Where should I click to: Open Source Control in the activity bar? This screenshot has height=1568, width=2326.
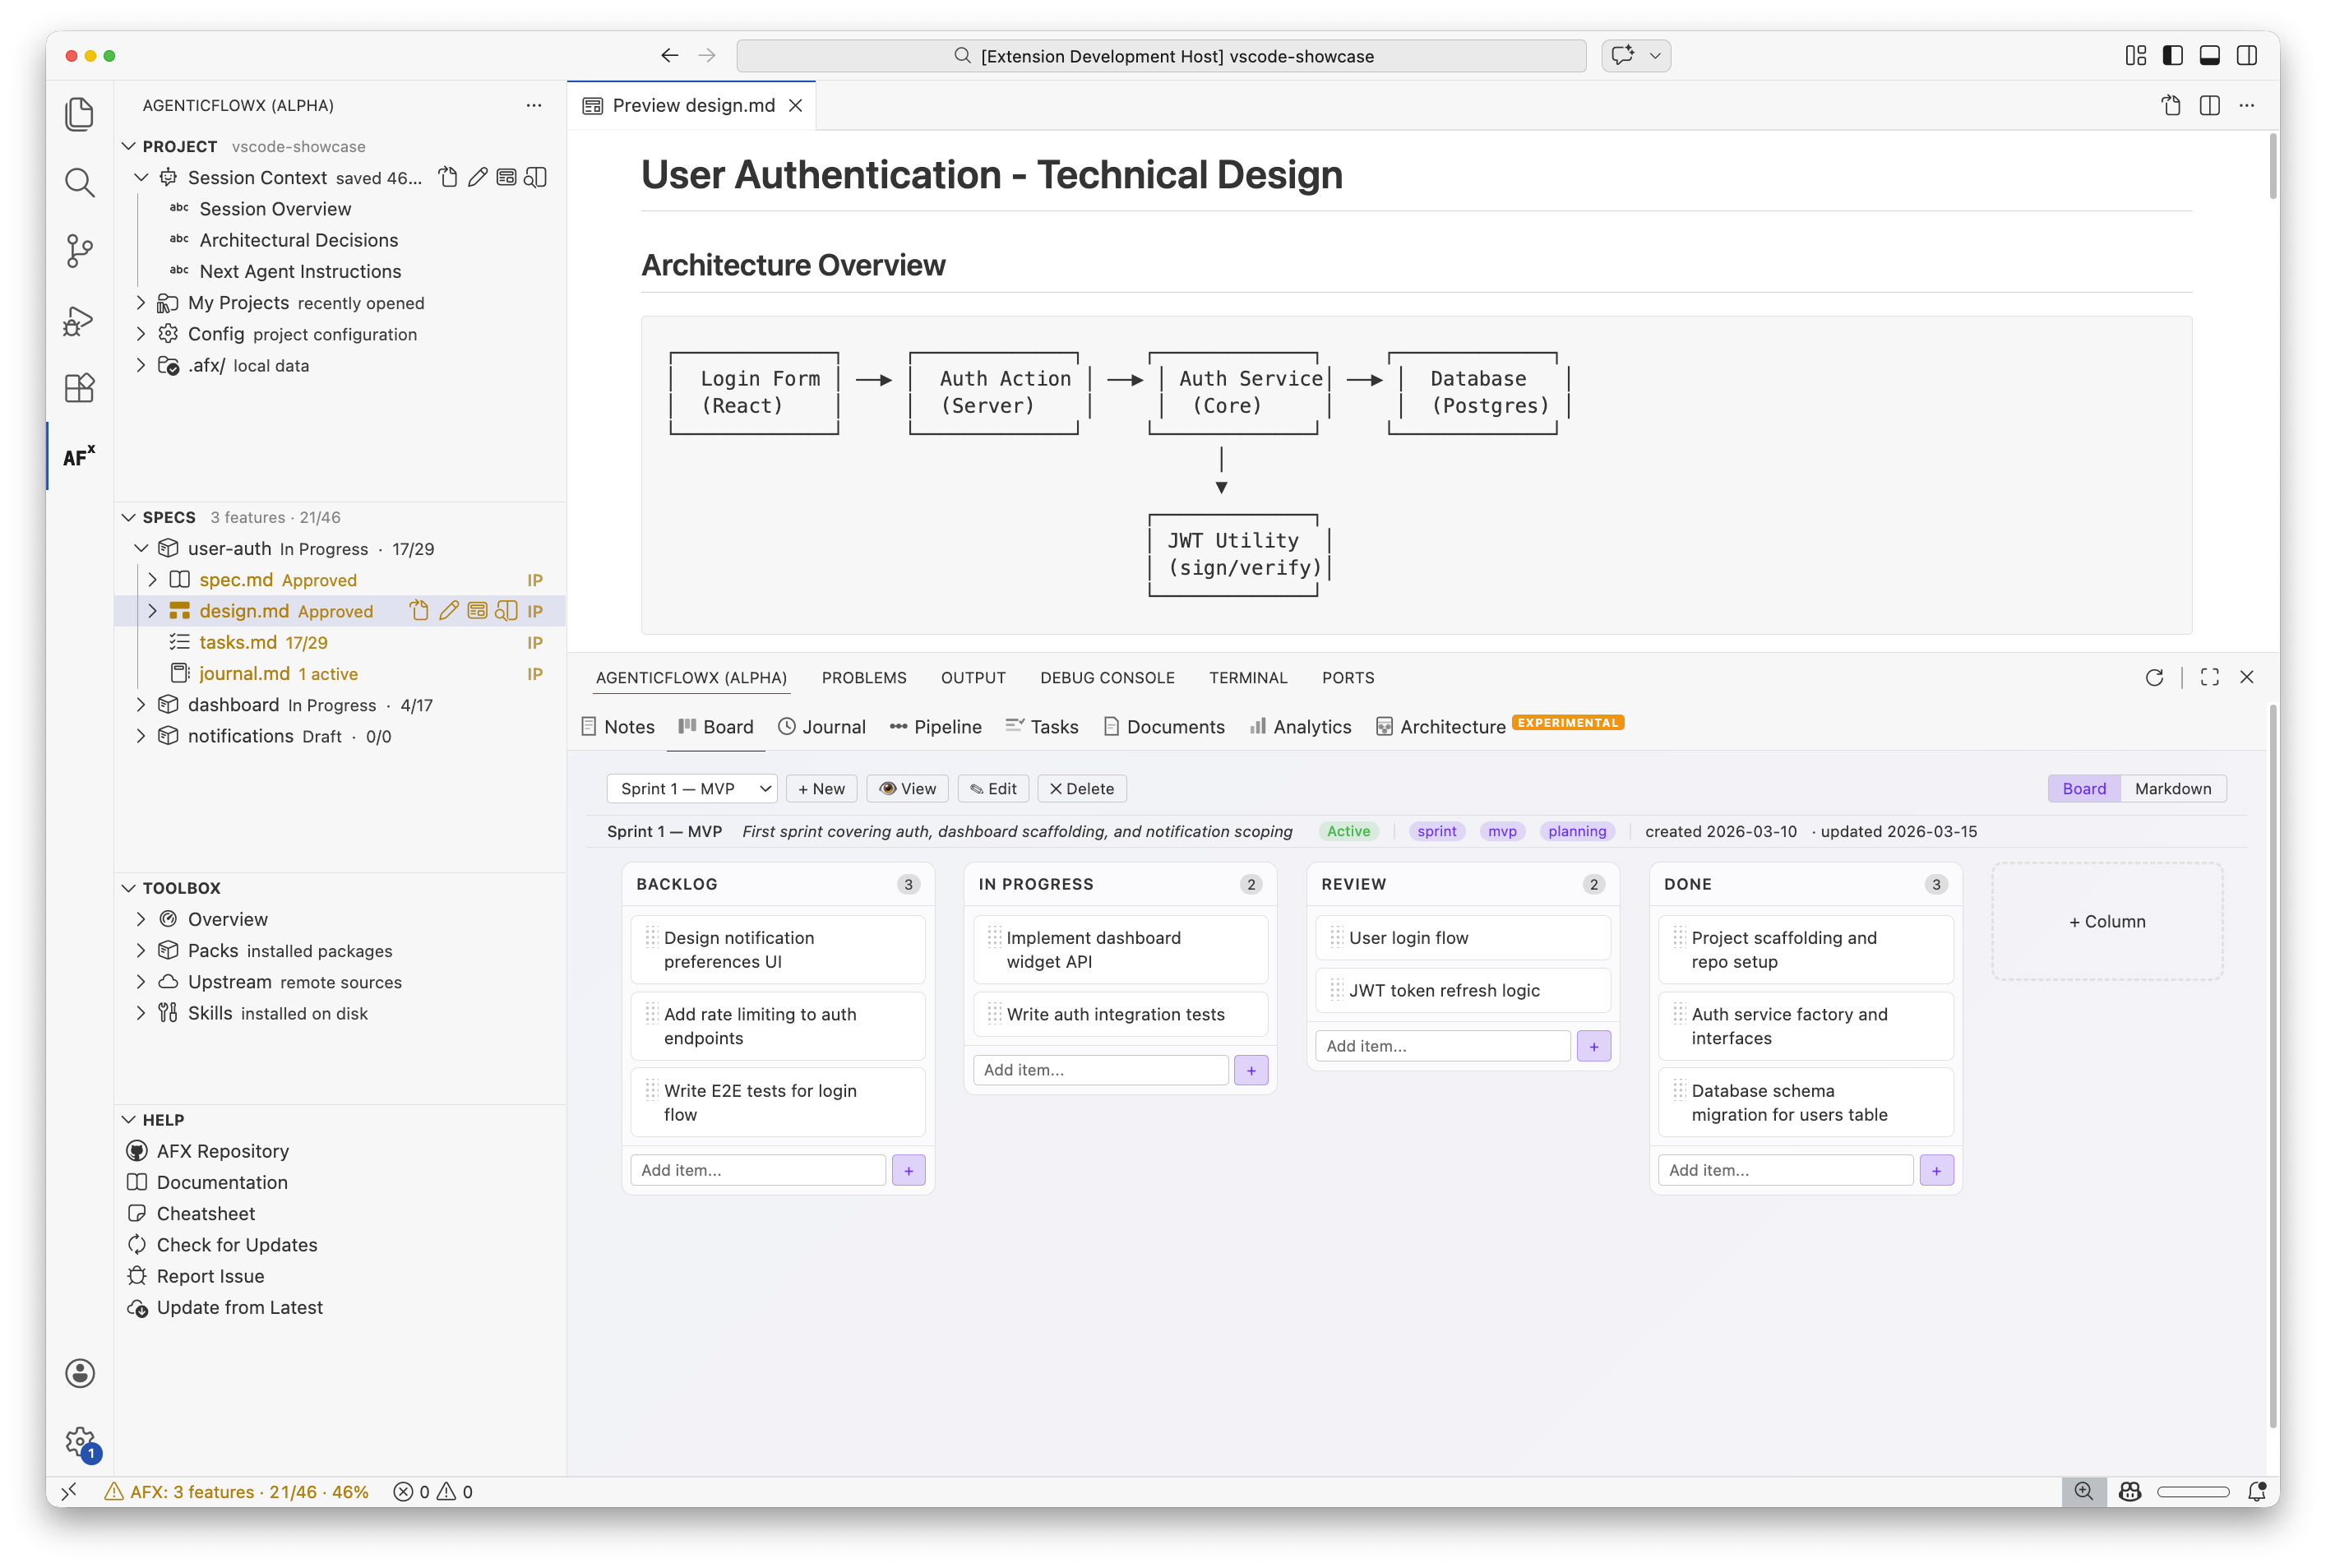pos(79,252)
